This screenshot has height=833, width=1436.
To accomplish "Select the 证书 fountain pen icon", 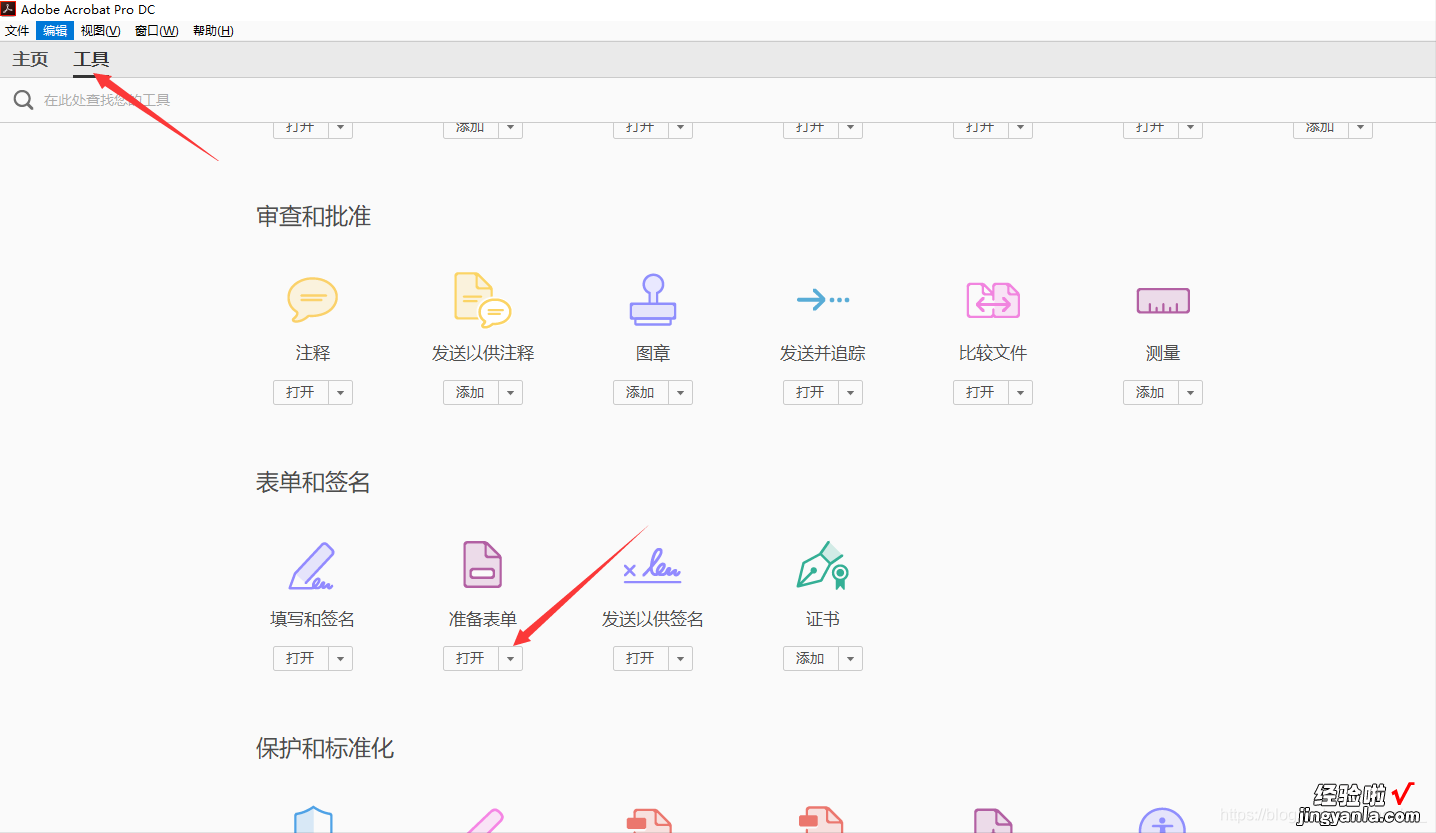I will (x=823, y=565).
